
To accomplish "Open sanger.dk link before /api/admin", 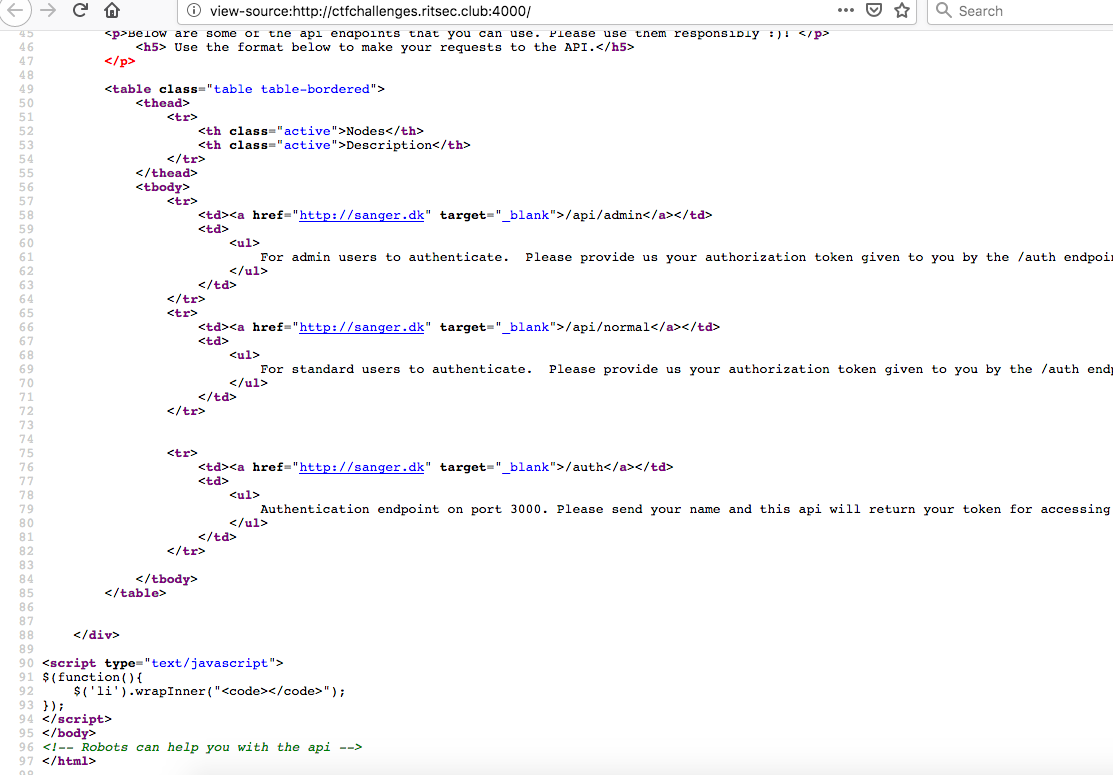I will [x=361, y=215].
